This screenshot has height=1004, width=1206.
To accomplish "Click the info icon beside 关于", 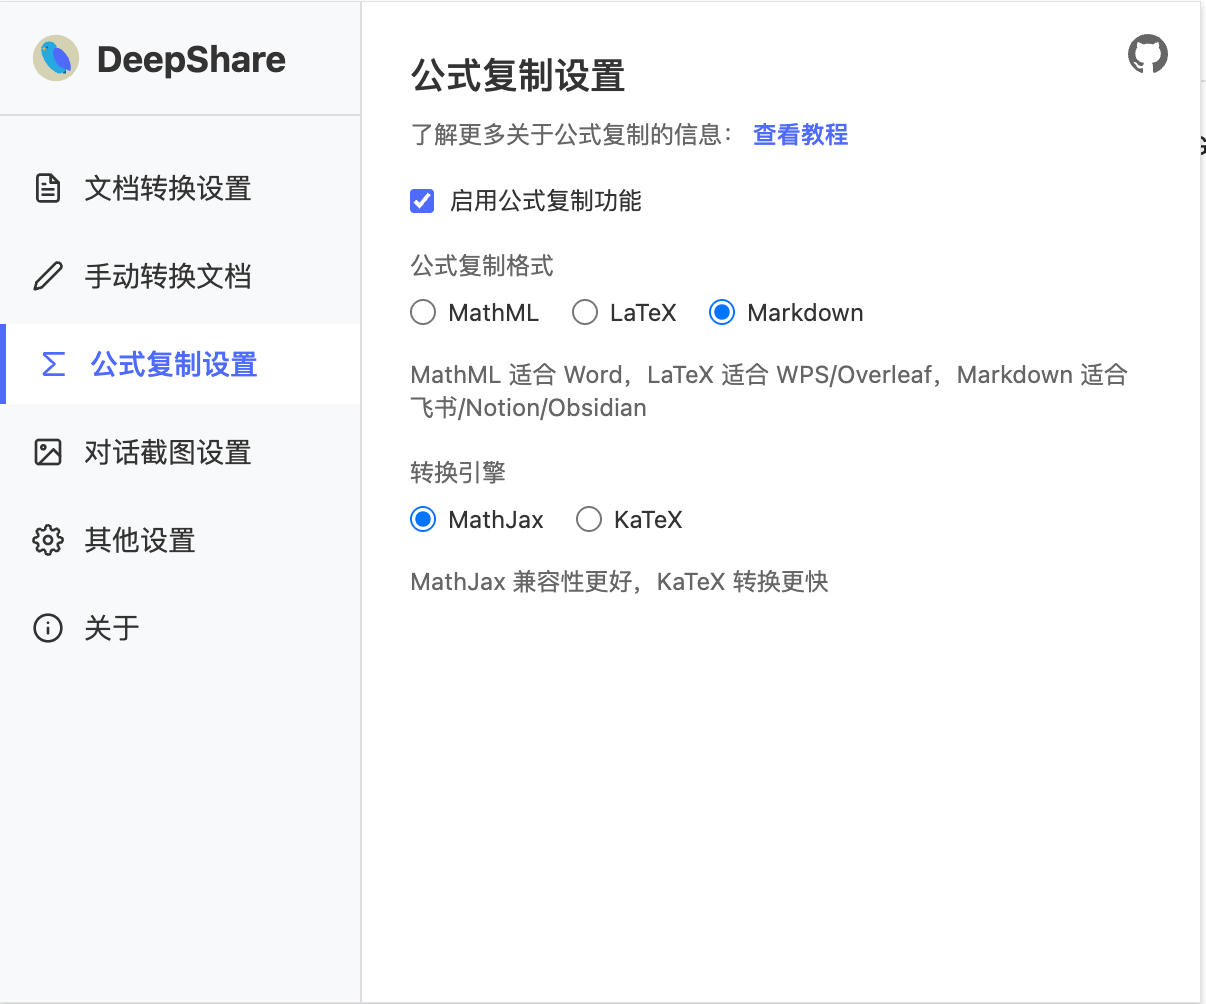I will click(48, 628).
